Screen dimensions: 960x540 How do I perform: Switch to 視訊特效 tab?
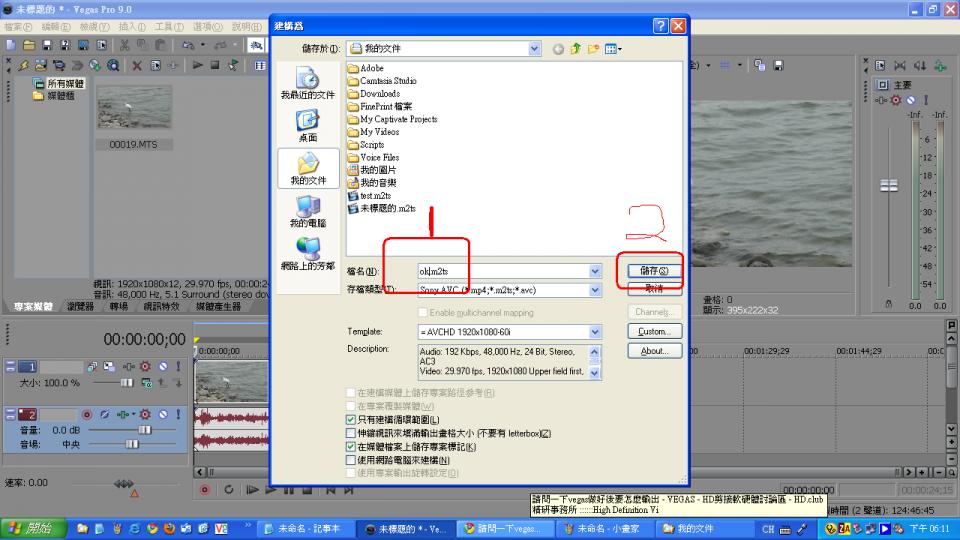[x=162, y=306]
